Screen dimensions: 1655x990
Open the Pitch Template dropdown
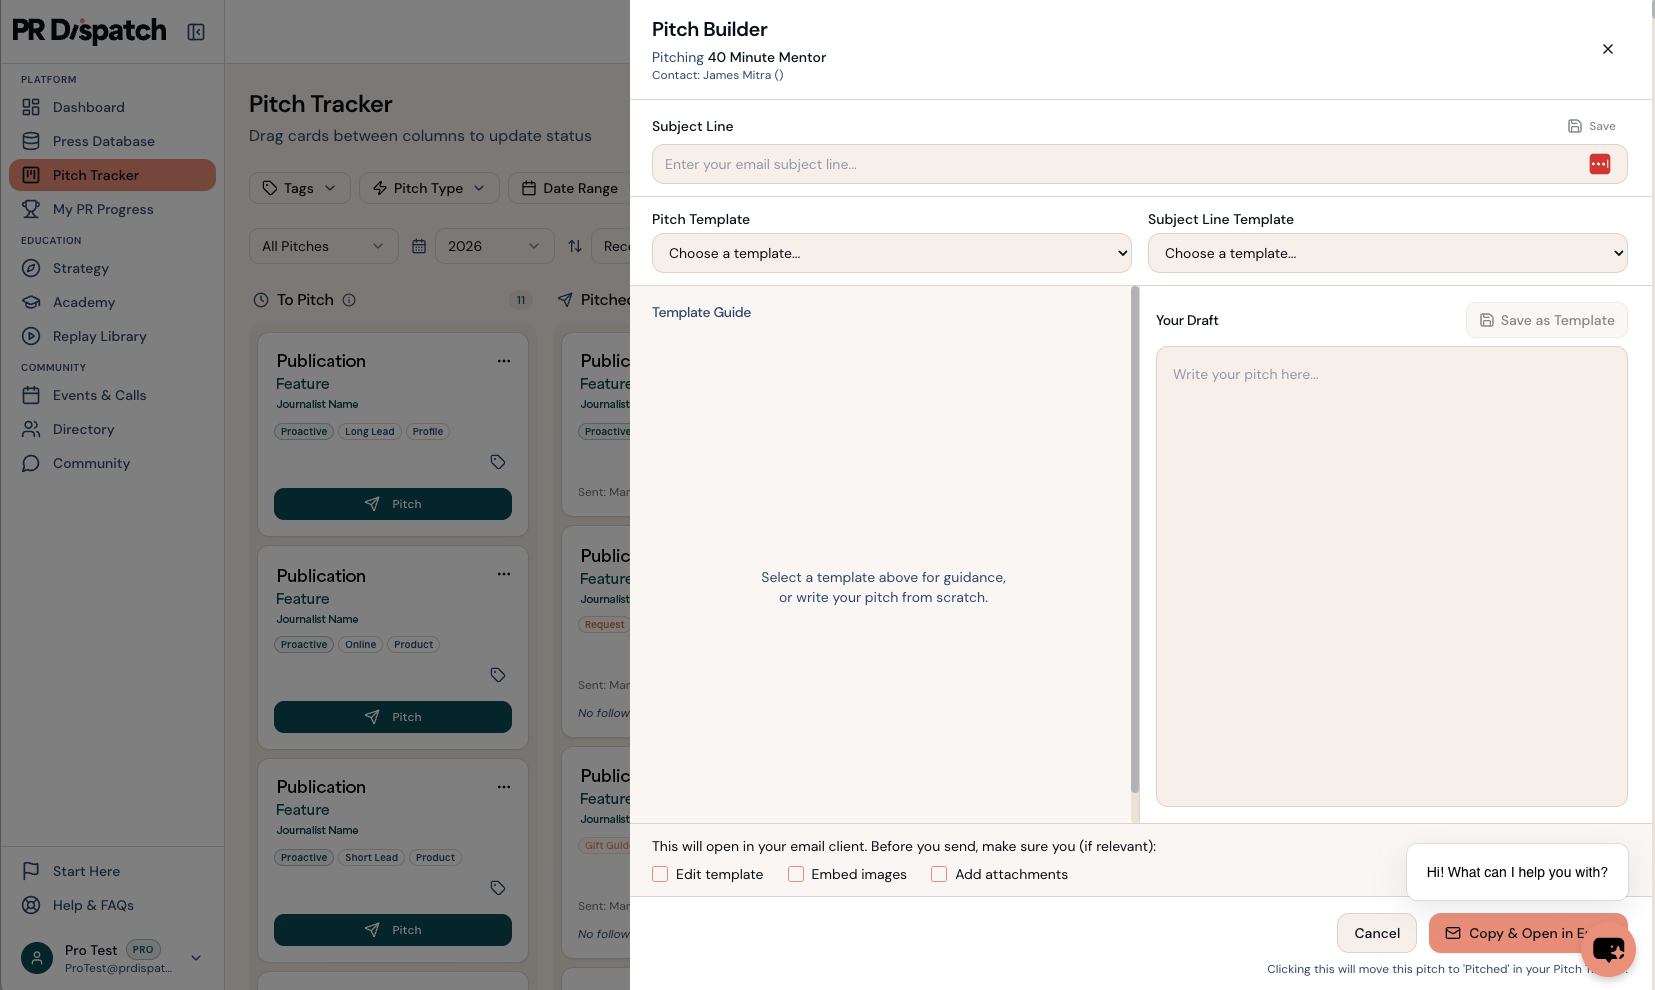891,253
